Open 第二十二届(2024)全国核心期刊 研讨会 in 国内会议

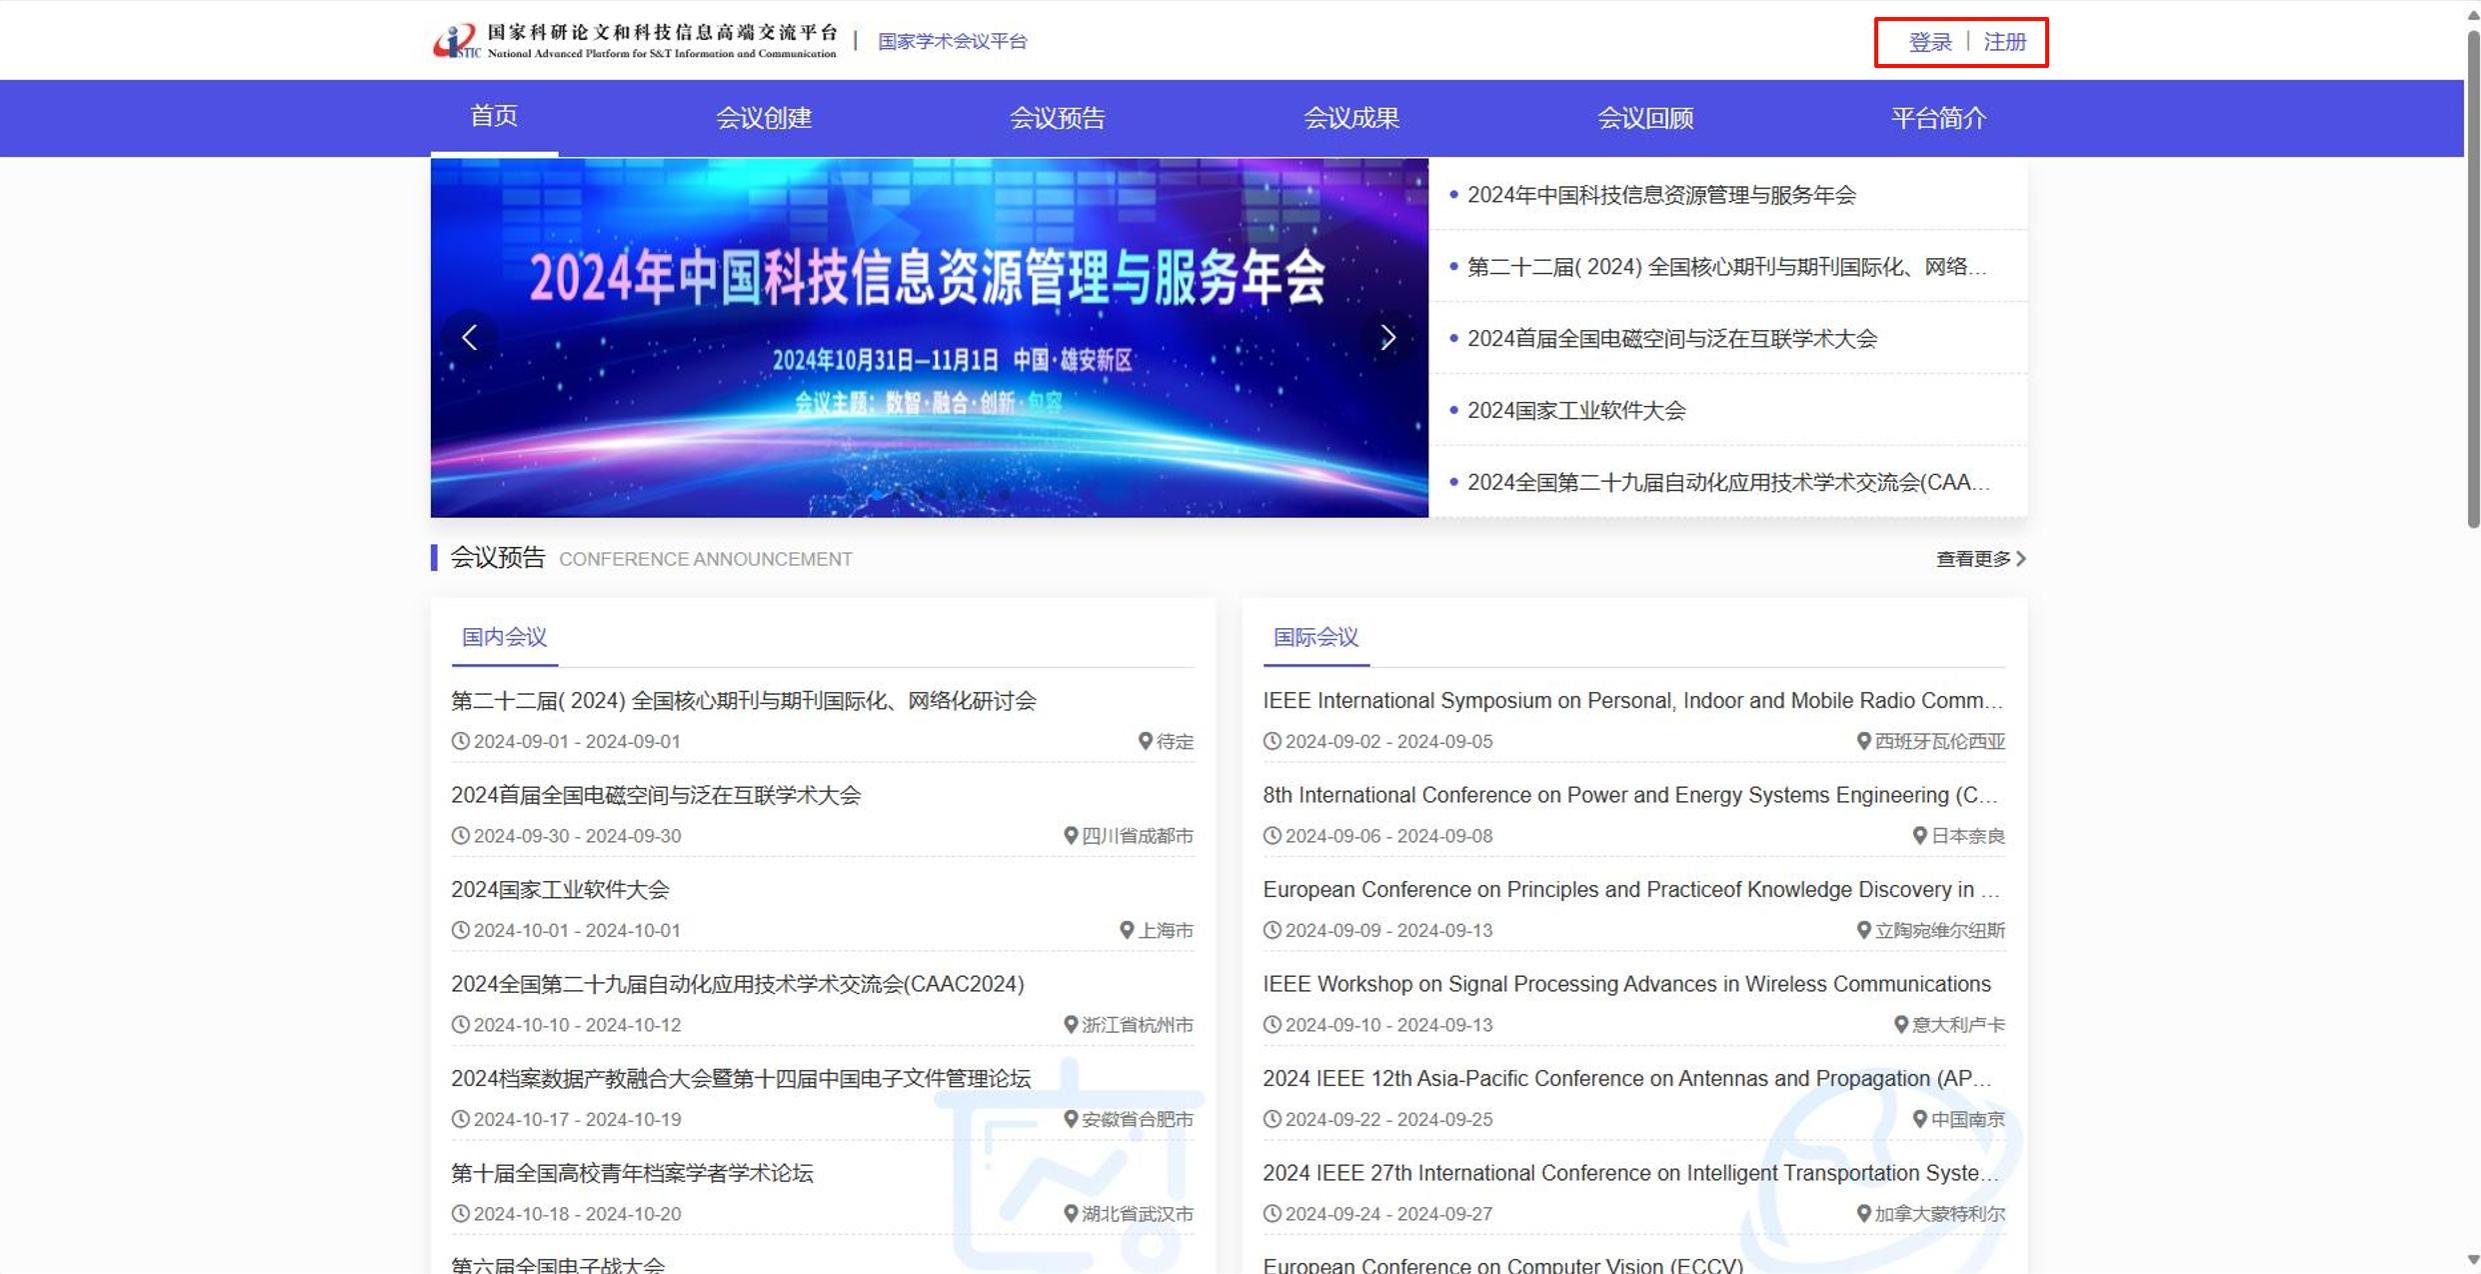[x=744, y=701]
